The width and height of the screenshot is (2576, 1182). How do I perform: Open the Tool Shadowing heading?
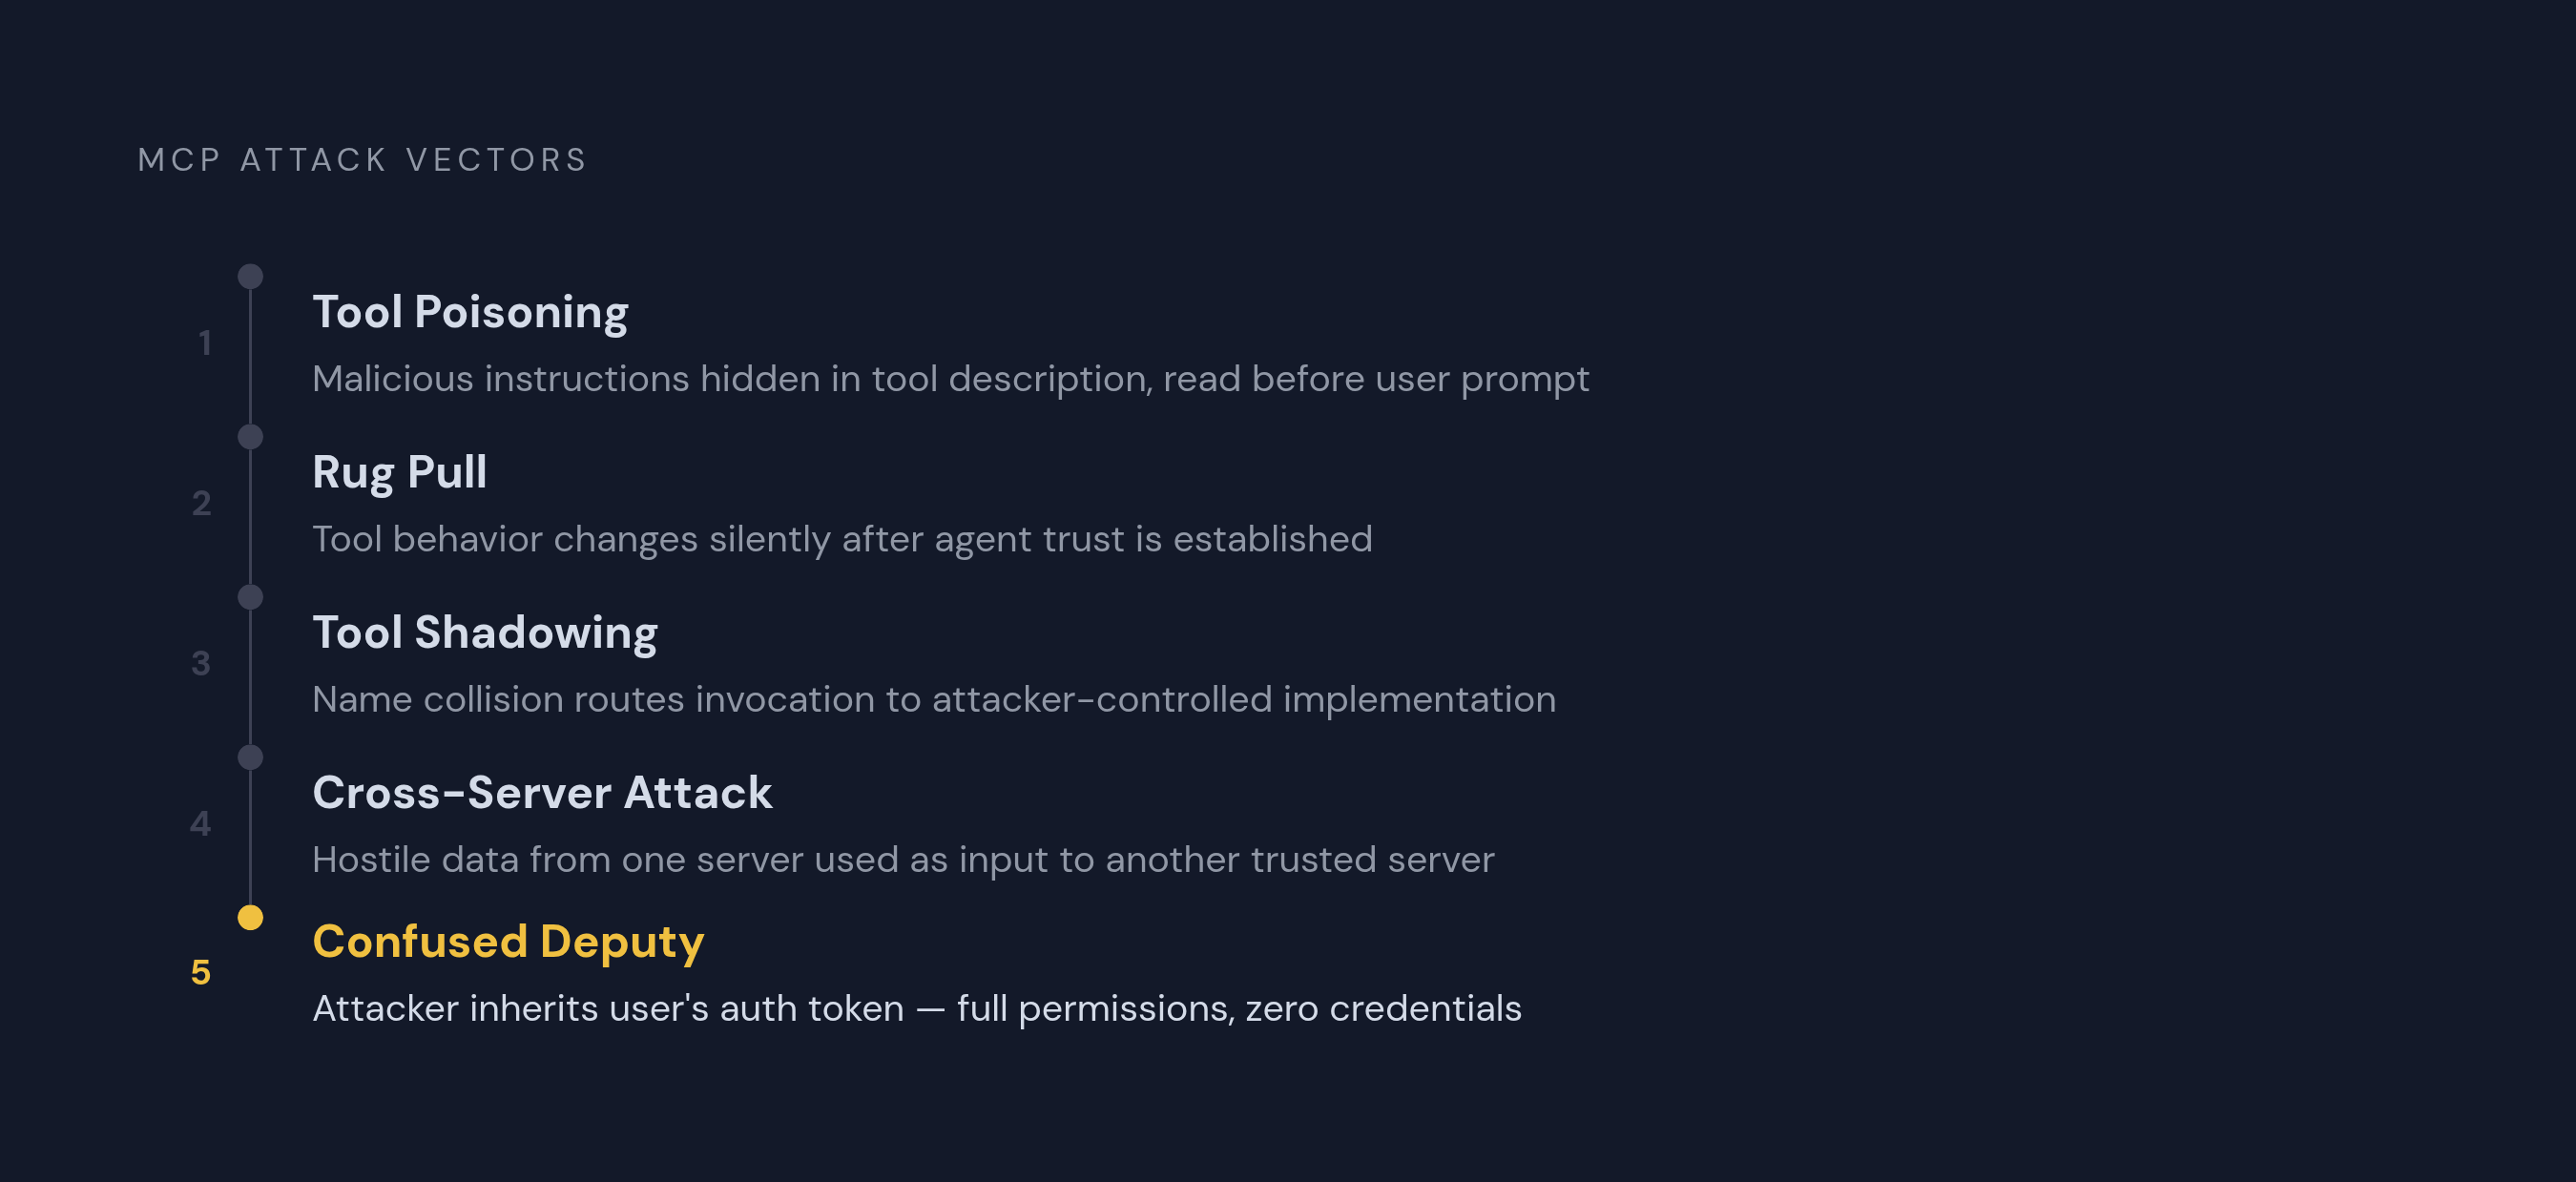pyautogui.click(x=485, y=633)
